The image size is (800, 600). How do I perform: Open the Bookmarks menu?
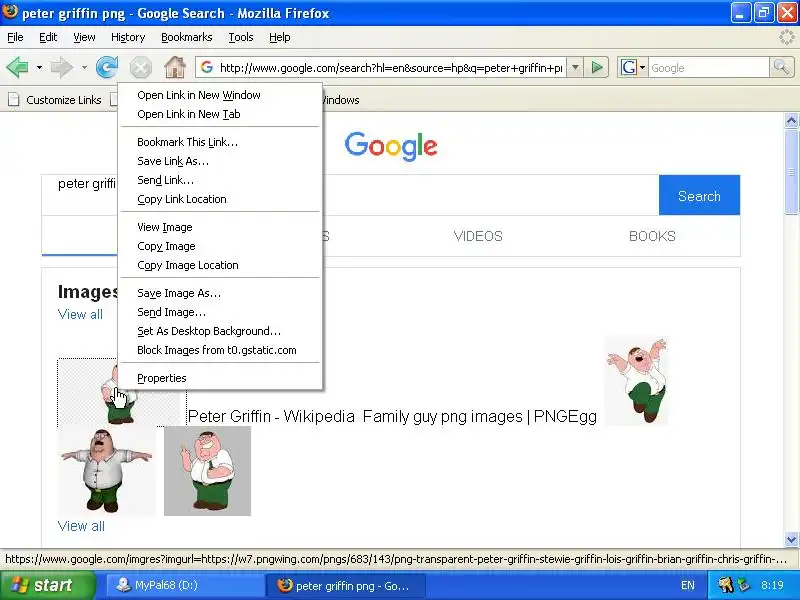pyautogui.click(x=187, y=37)
